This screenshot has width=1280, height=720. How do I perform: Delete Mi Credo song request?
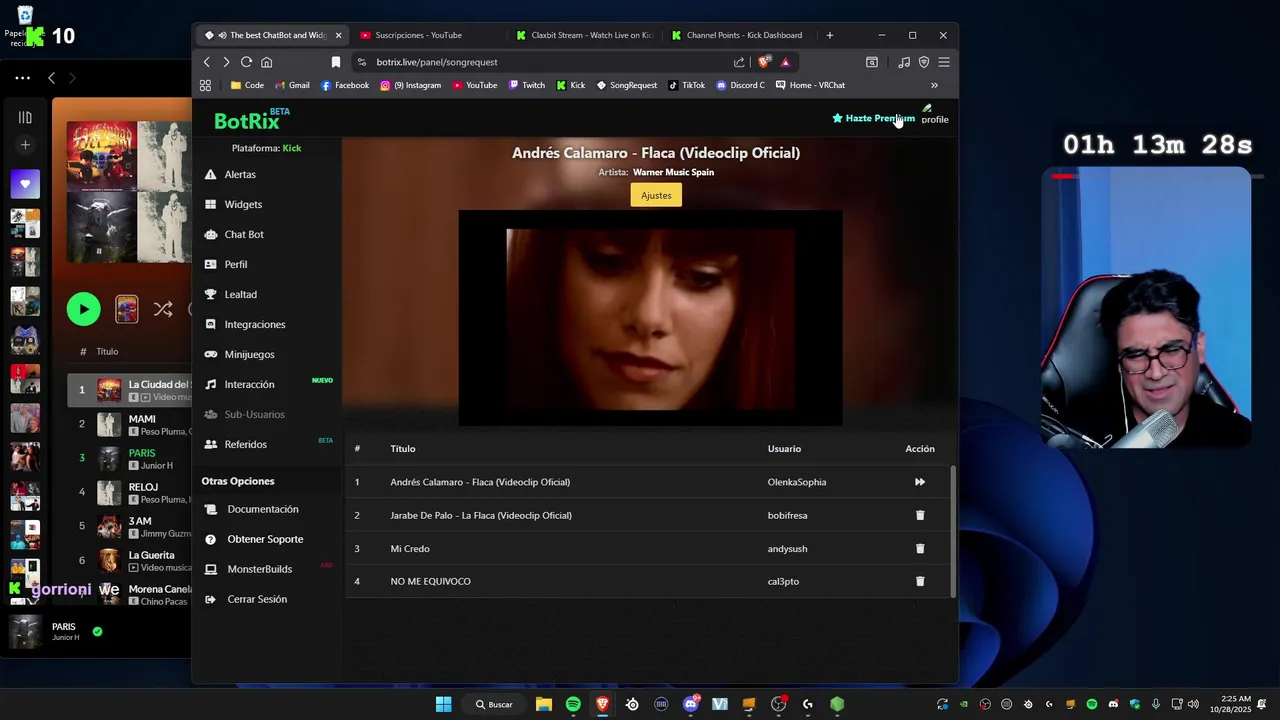[920, 548]
